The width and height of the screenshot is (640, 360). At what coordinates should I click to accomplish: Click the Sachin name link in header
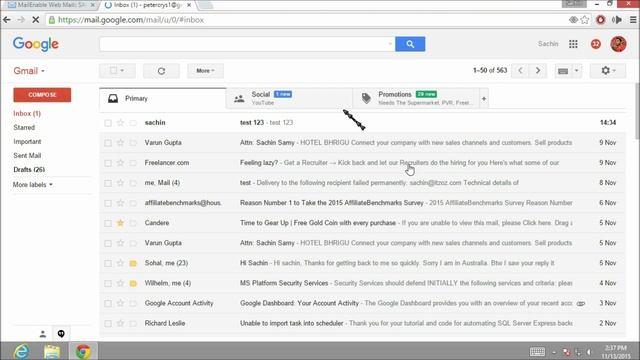(x=548, y=44)
